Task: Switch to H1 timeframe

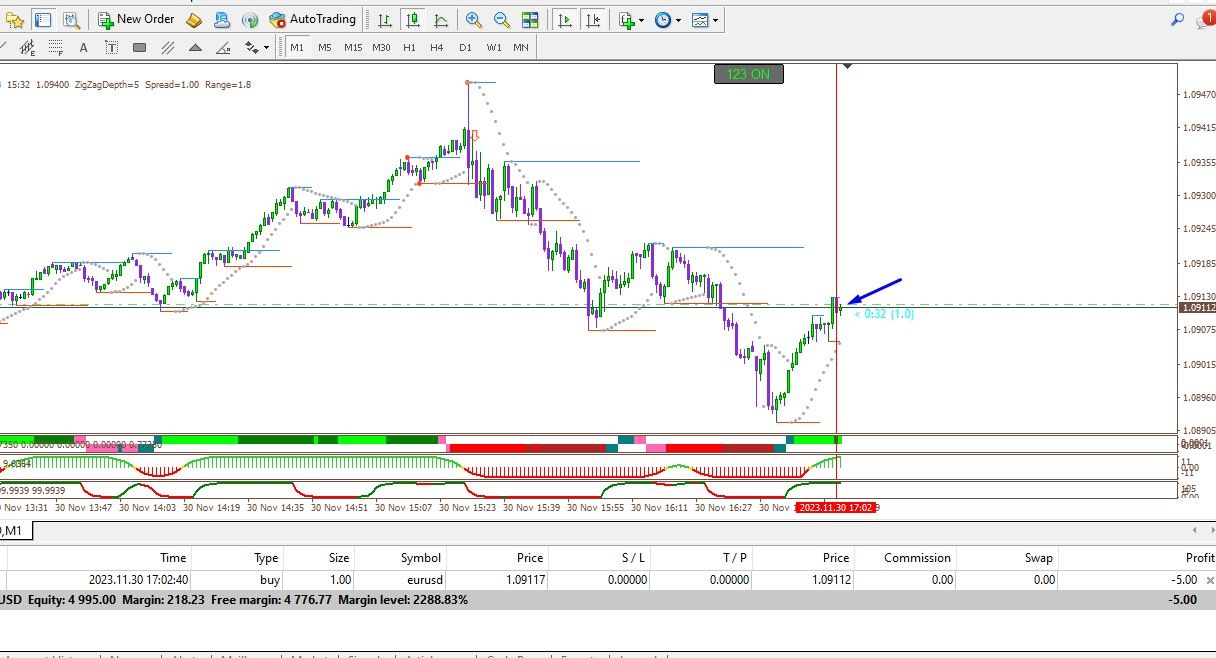Action: pyautogui.click(x=409, y=47)
